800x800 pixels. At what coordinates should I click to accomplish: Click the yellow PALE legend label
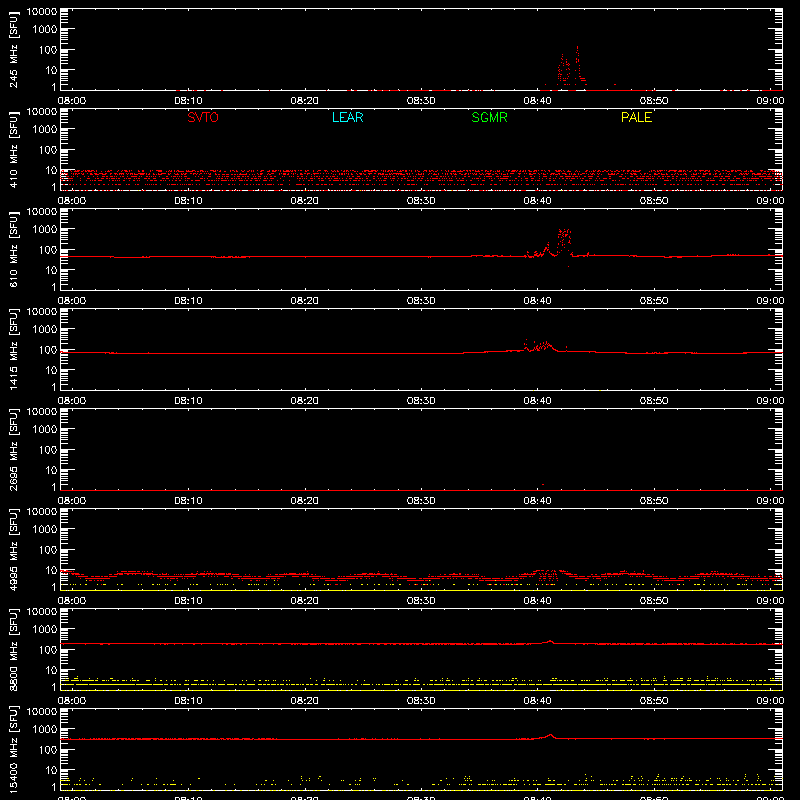[636, 117]
